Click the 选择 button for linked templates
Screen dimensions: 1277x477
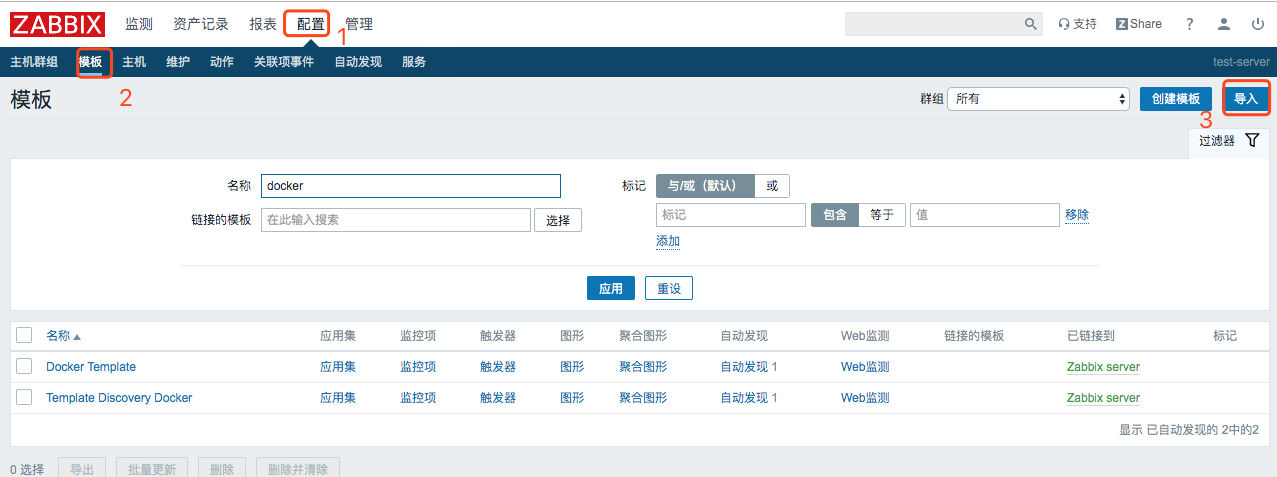(x=558, y=220)
